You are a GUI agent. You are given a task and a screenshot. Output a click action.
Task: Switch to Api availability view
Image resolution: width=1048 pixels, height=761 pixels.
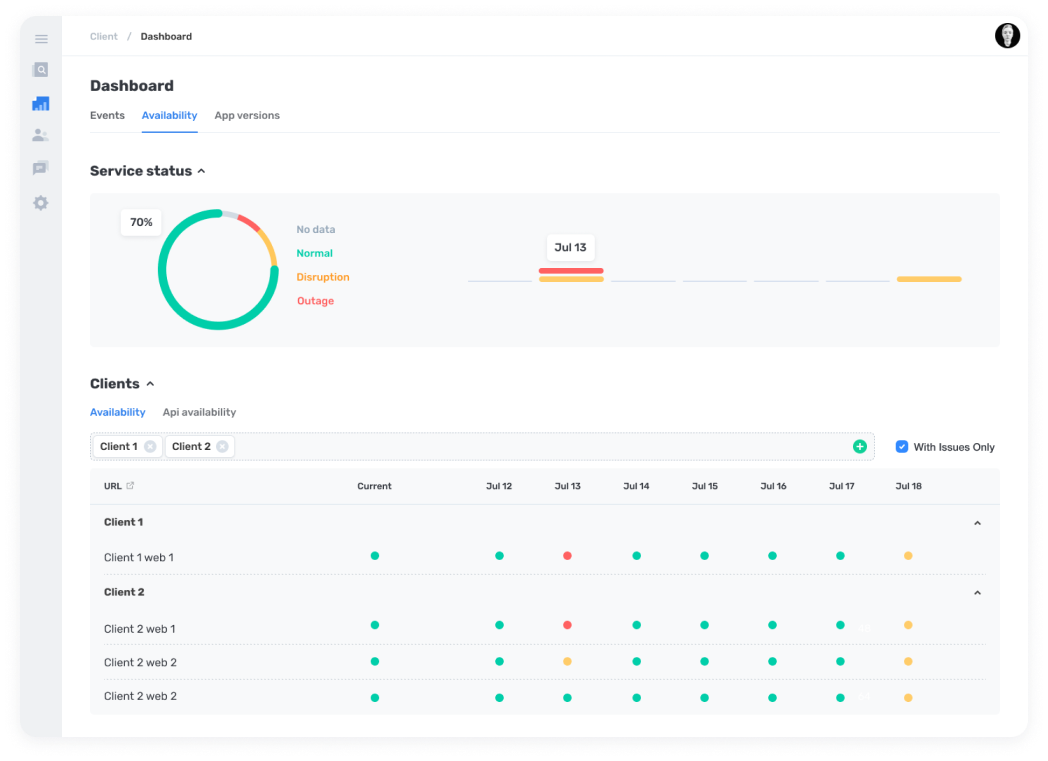pyautogui.click(x=199, y=412)
